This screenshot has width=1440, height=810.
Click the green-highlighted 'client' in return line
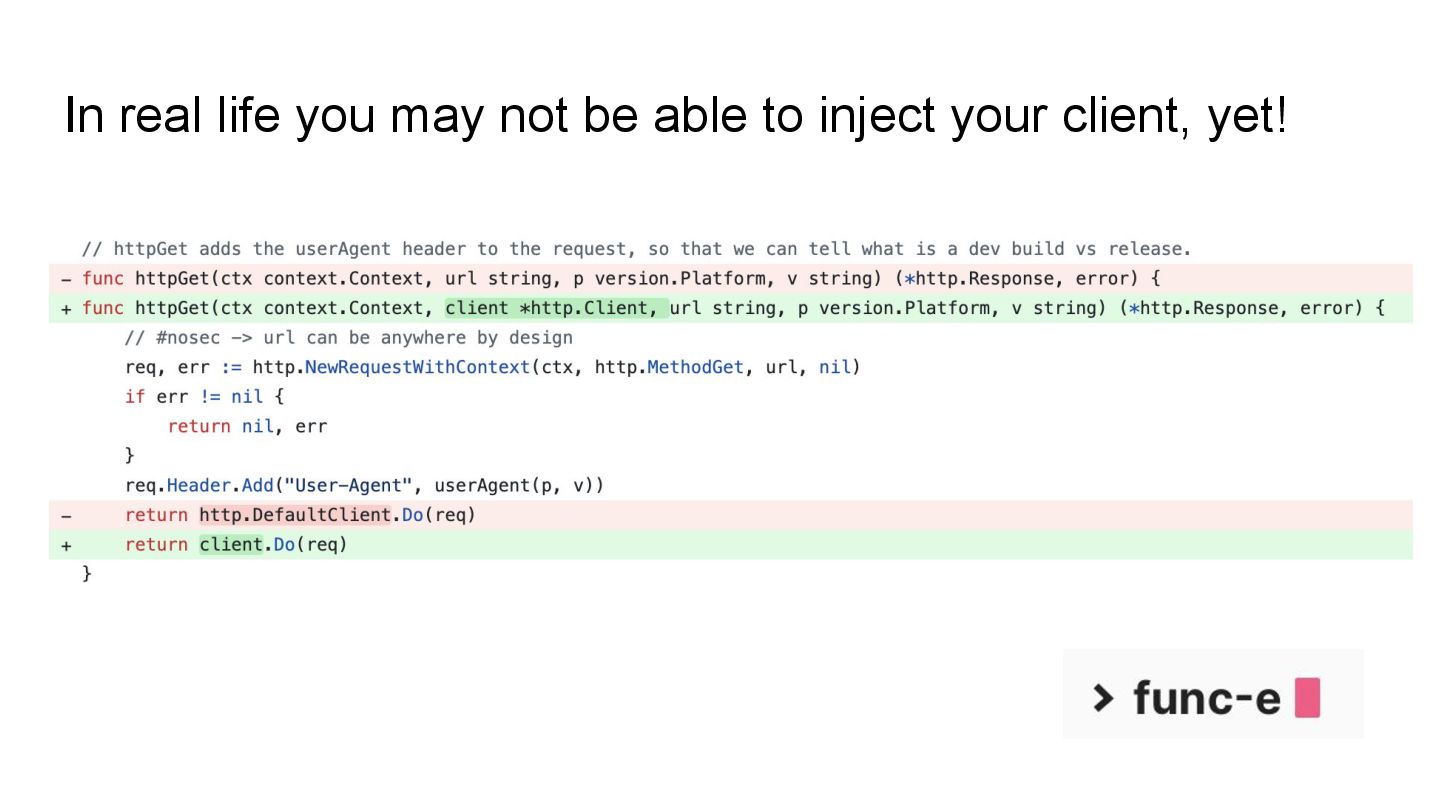pyautogui.click(x=231, y=545)
